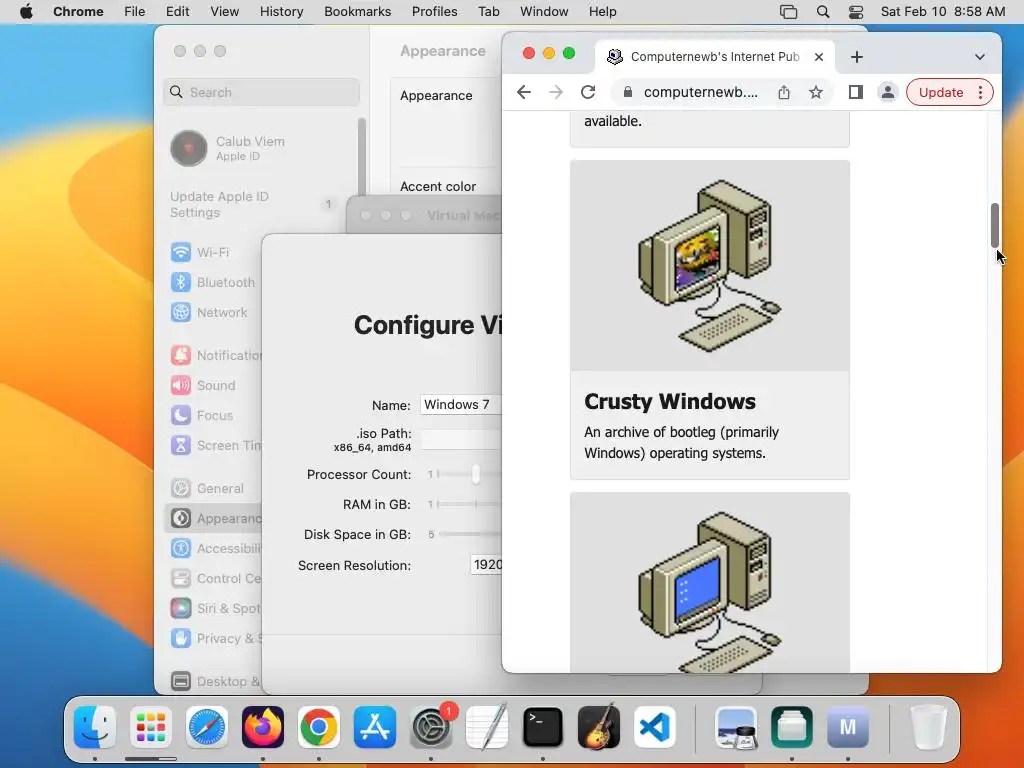Click the computernewb address bar
Image resolution: width=1024 pixels, height=768 pixels.
click(700, 92)
